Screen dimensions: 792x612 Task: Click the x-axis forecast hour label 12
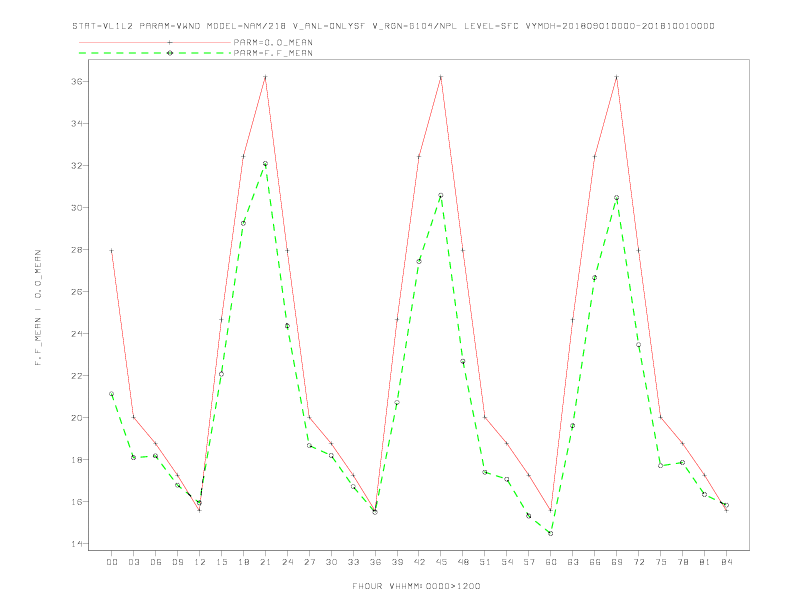point(200,562)
